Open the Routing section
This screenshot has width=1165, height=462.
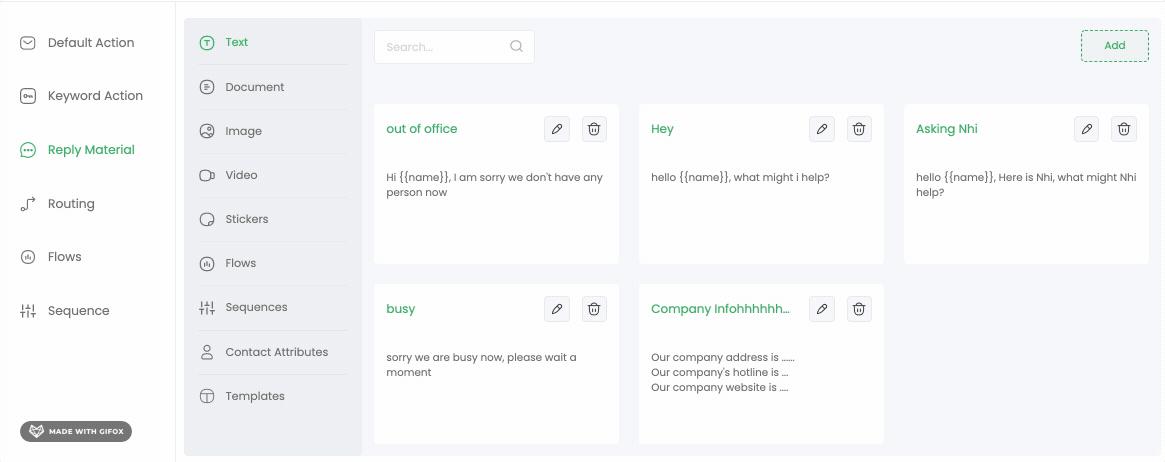[x=57, y=204]
